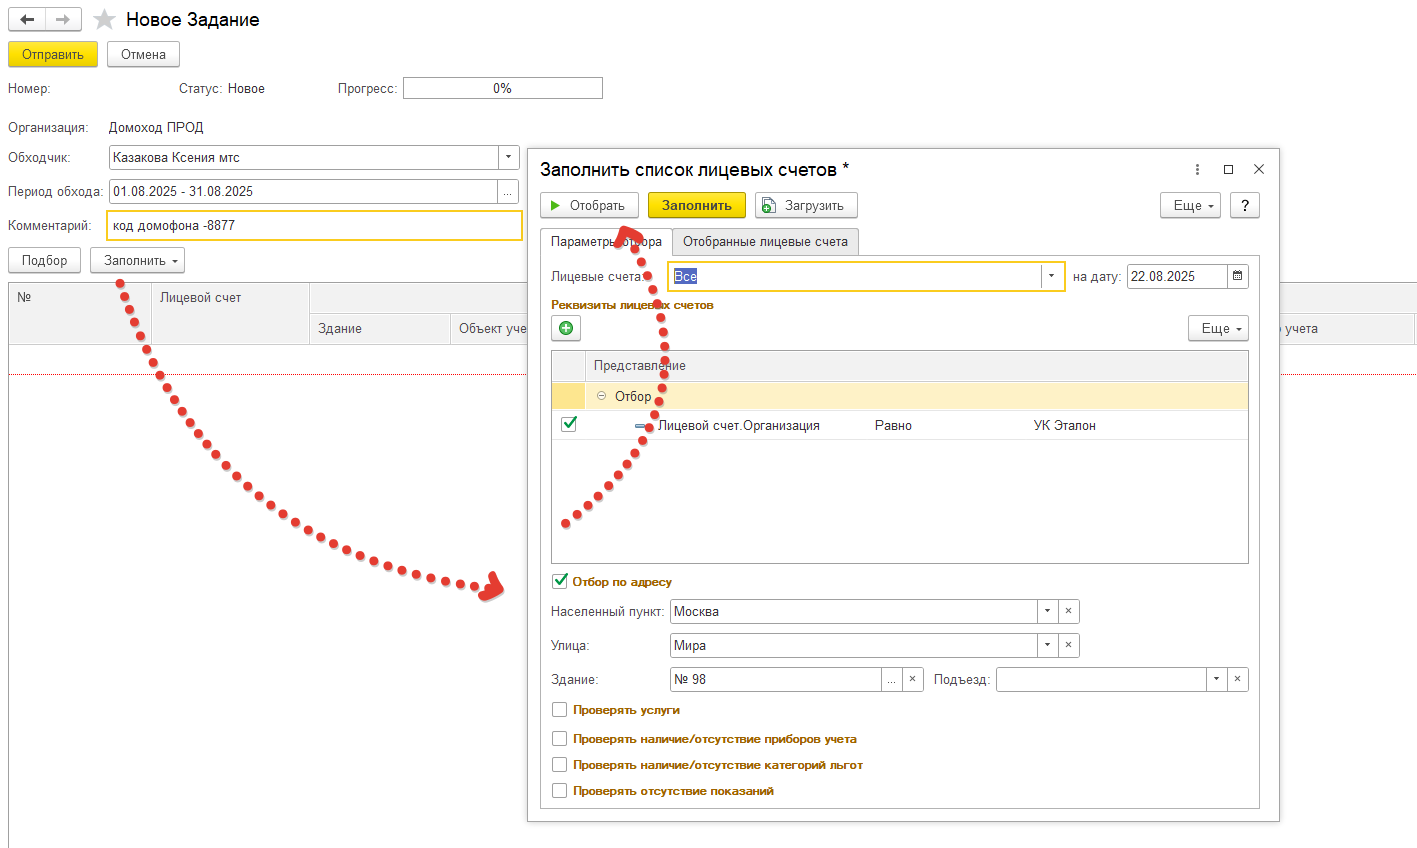Enable the Проверять услуги checkbox
Viewport: 1417px width, 848px height.
[x=560, y=710]
